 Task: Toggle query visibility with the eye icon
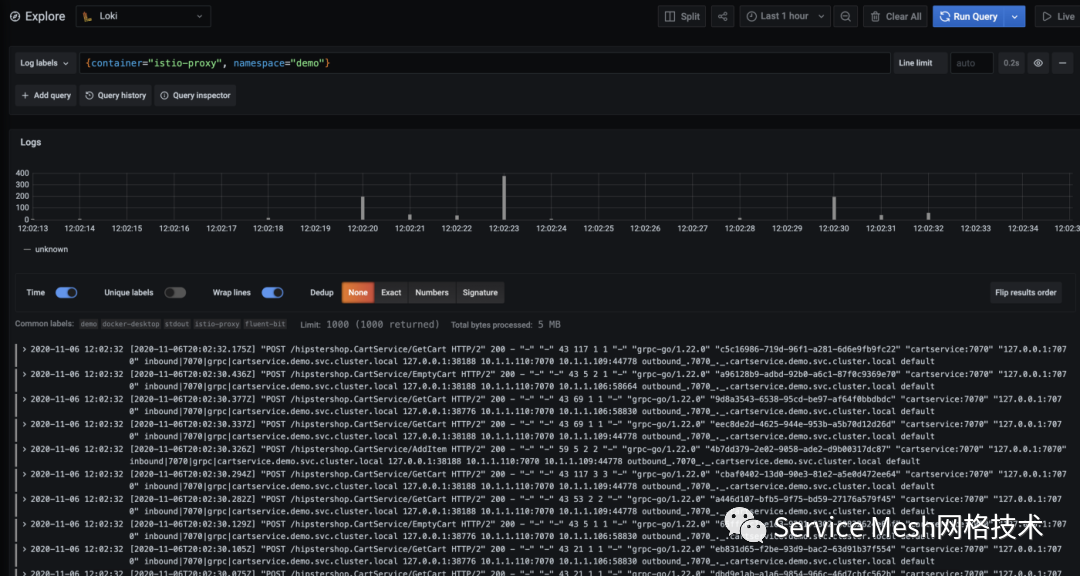(1038, 63)
